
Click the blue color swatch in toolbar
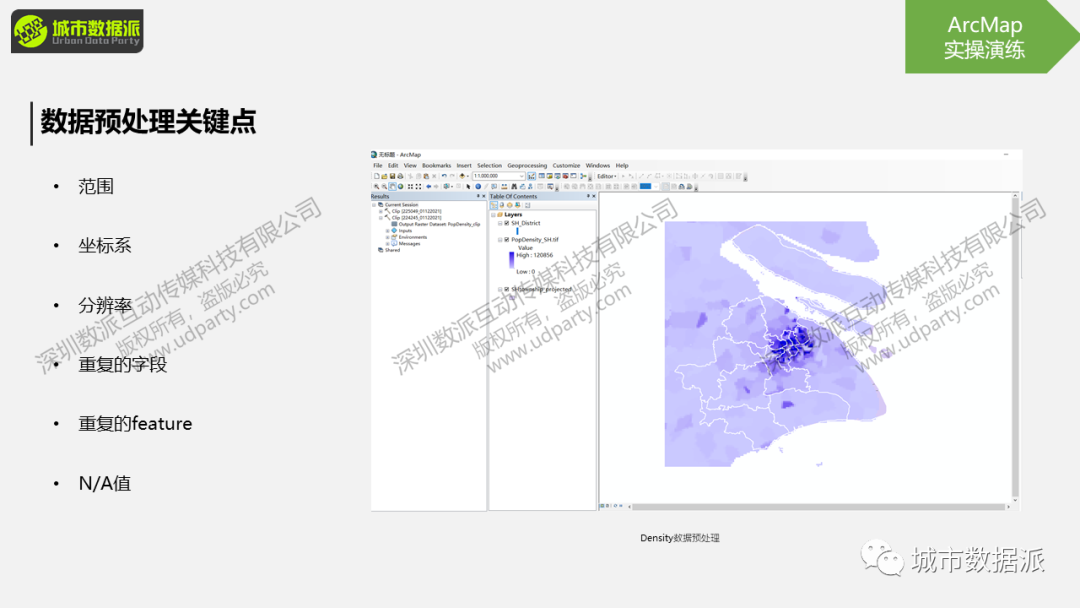645,186
